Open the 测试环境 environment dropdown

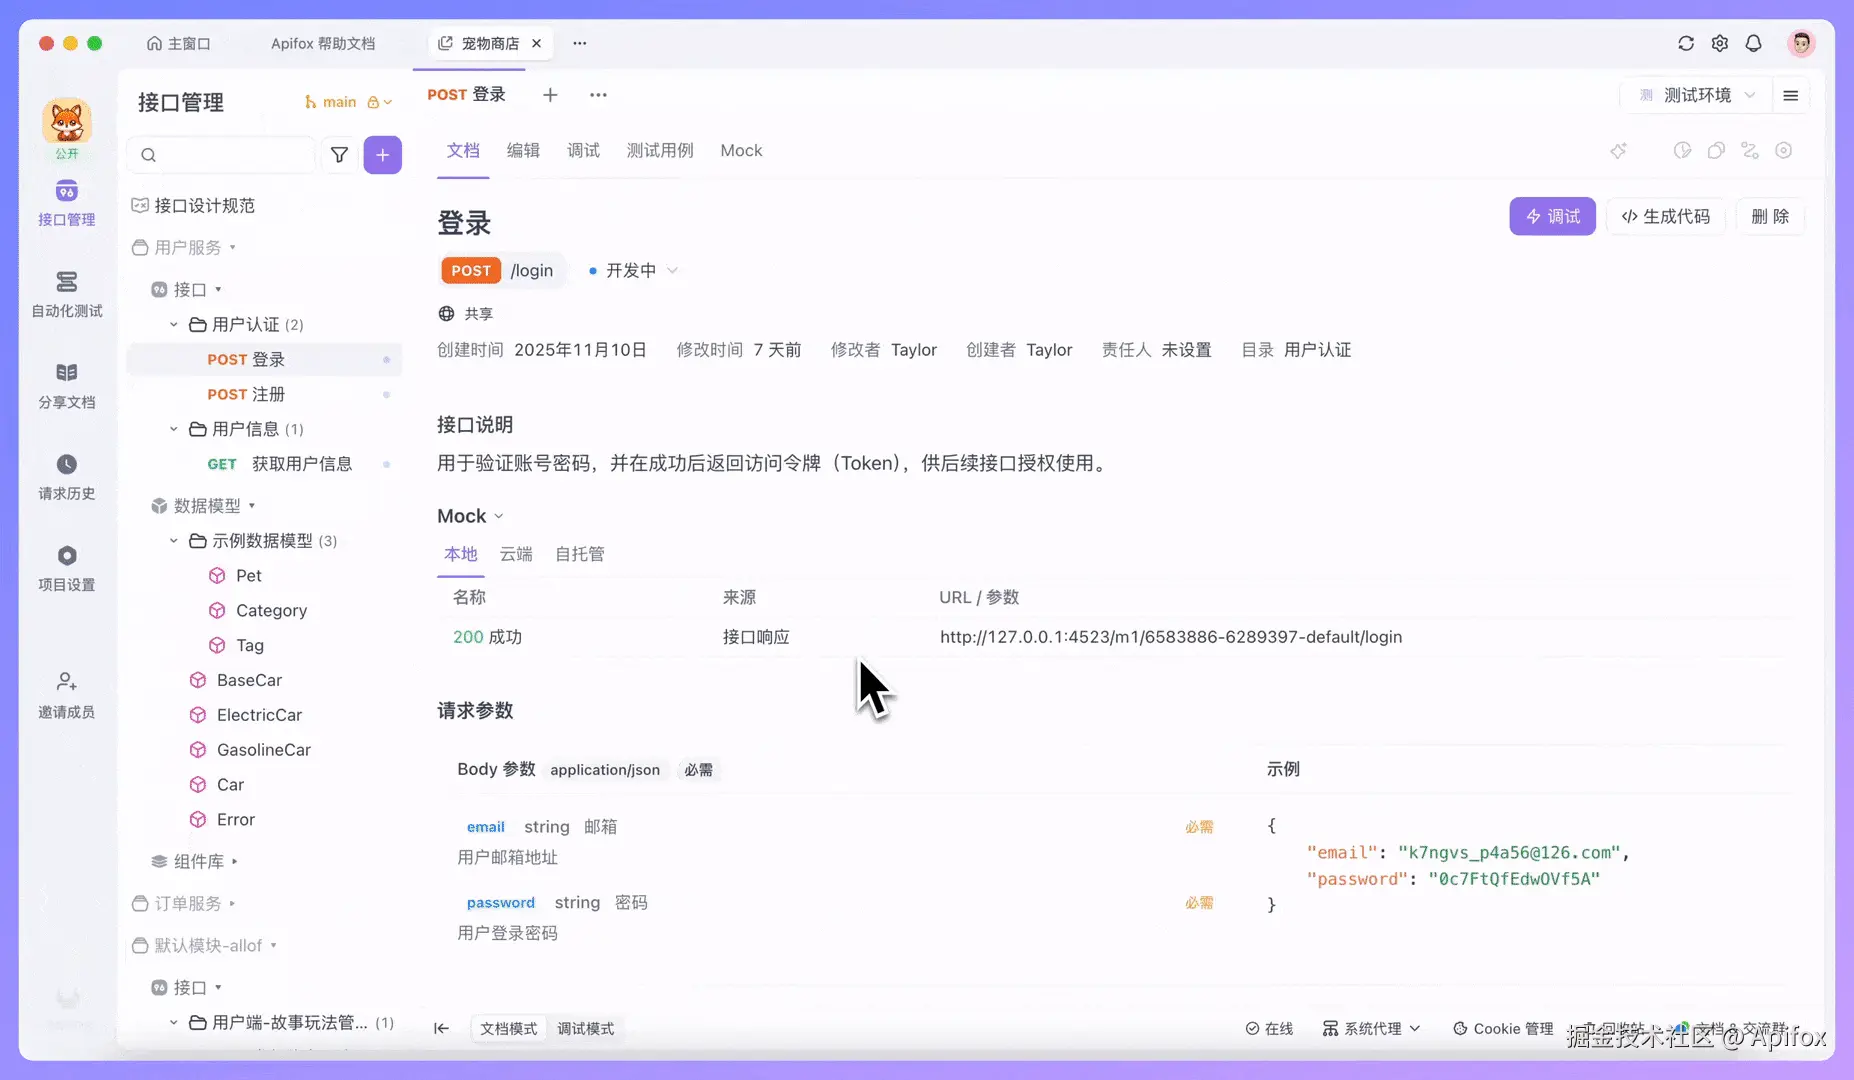[1700, 95]
